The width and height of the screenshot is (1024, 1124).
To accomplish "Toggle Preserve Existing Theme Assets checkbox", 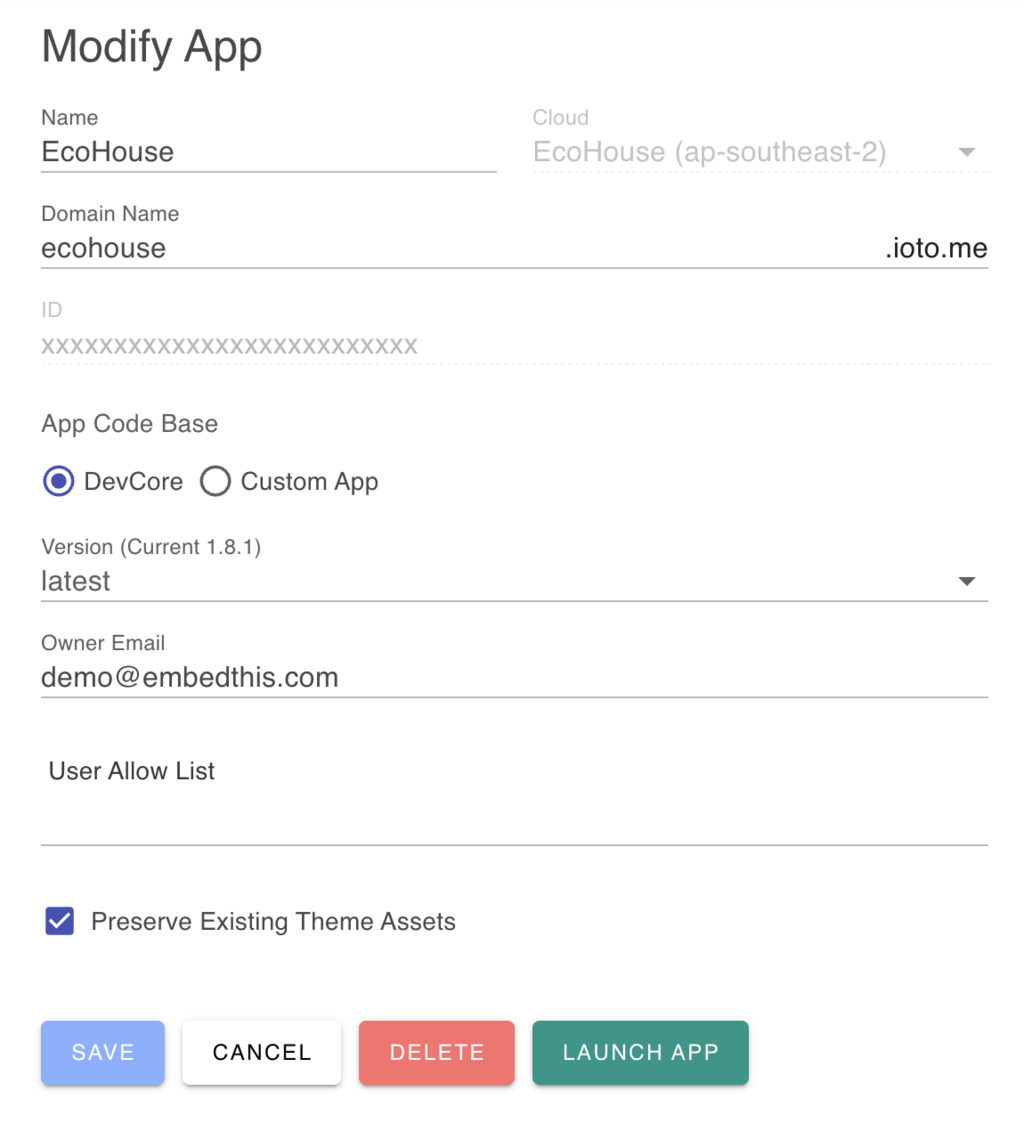I will [60, 921].
